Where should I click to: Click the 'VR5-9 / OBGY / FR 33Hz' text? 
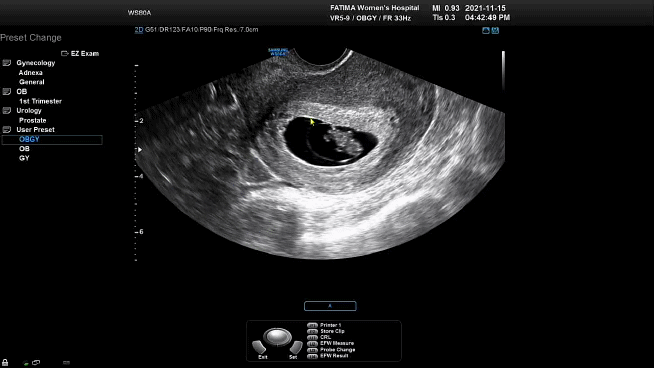(x=370, y=18)
